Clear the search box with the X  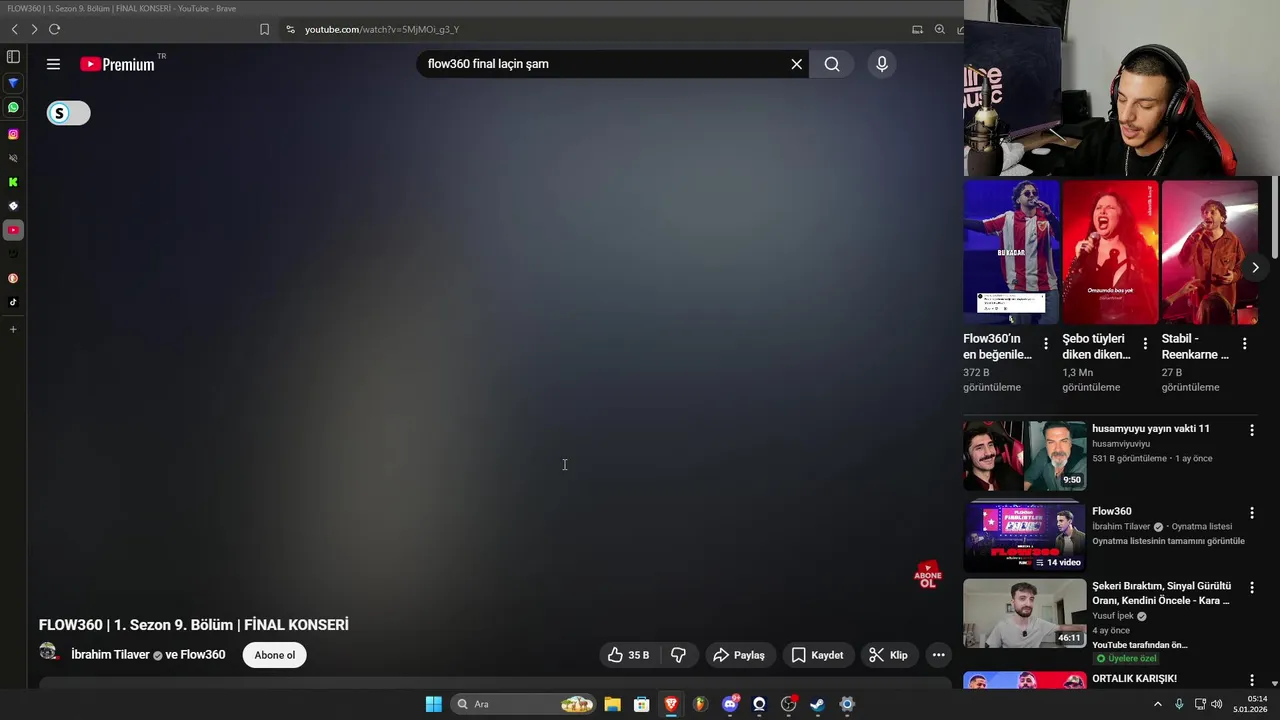(x=797, y=64)
